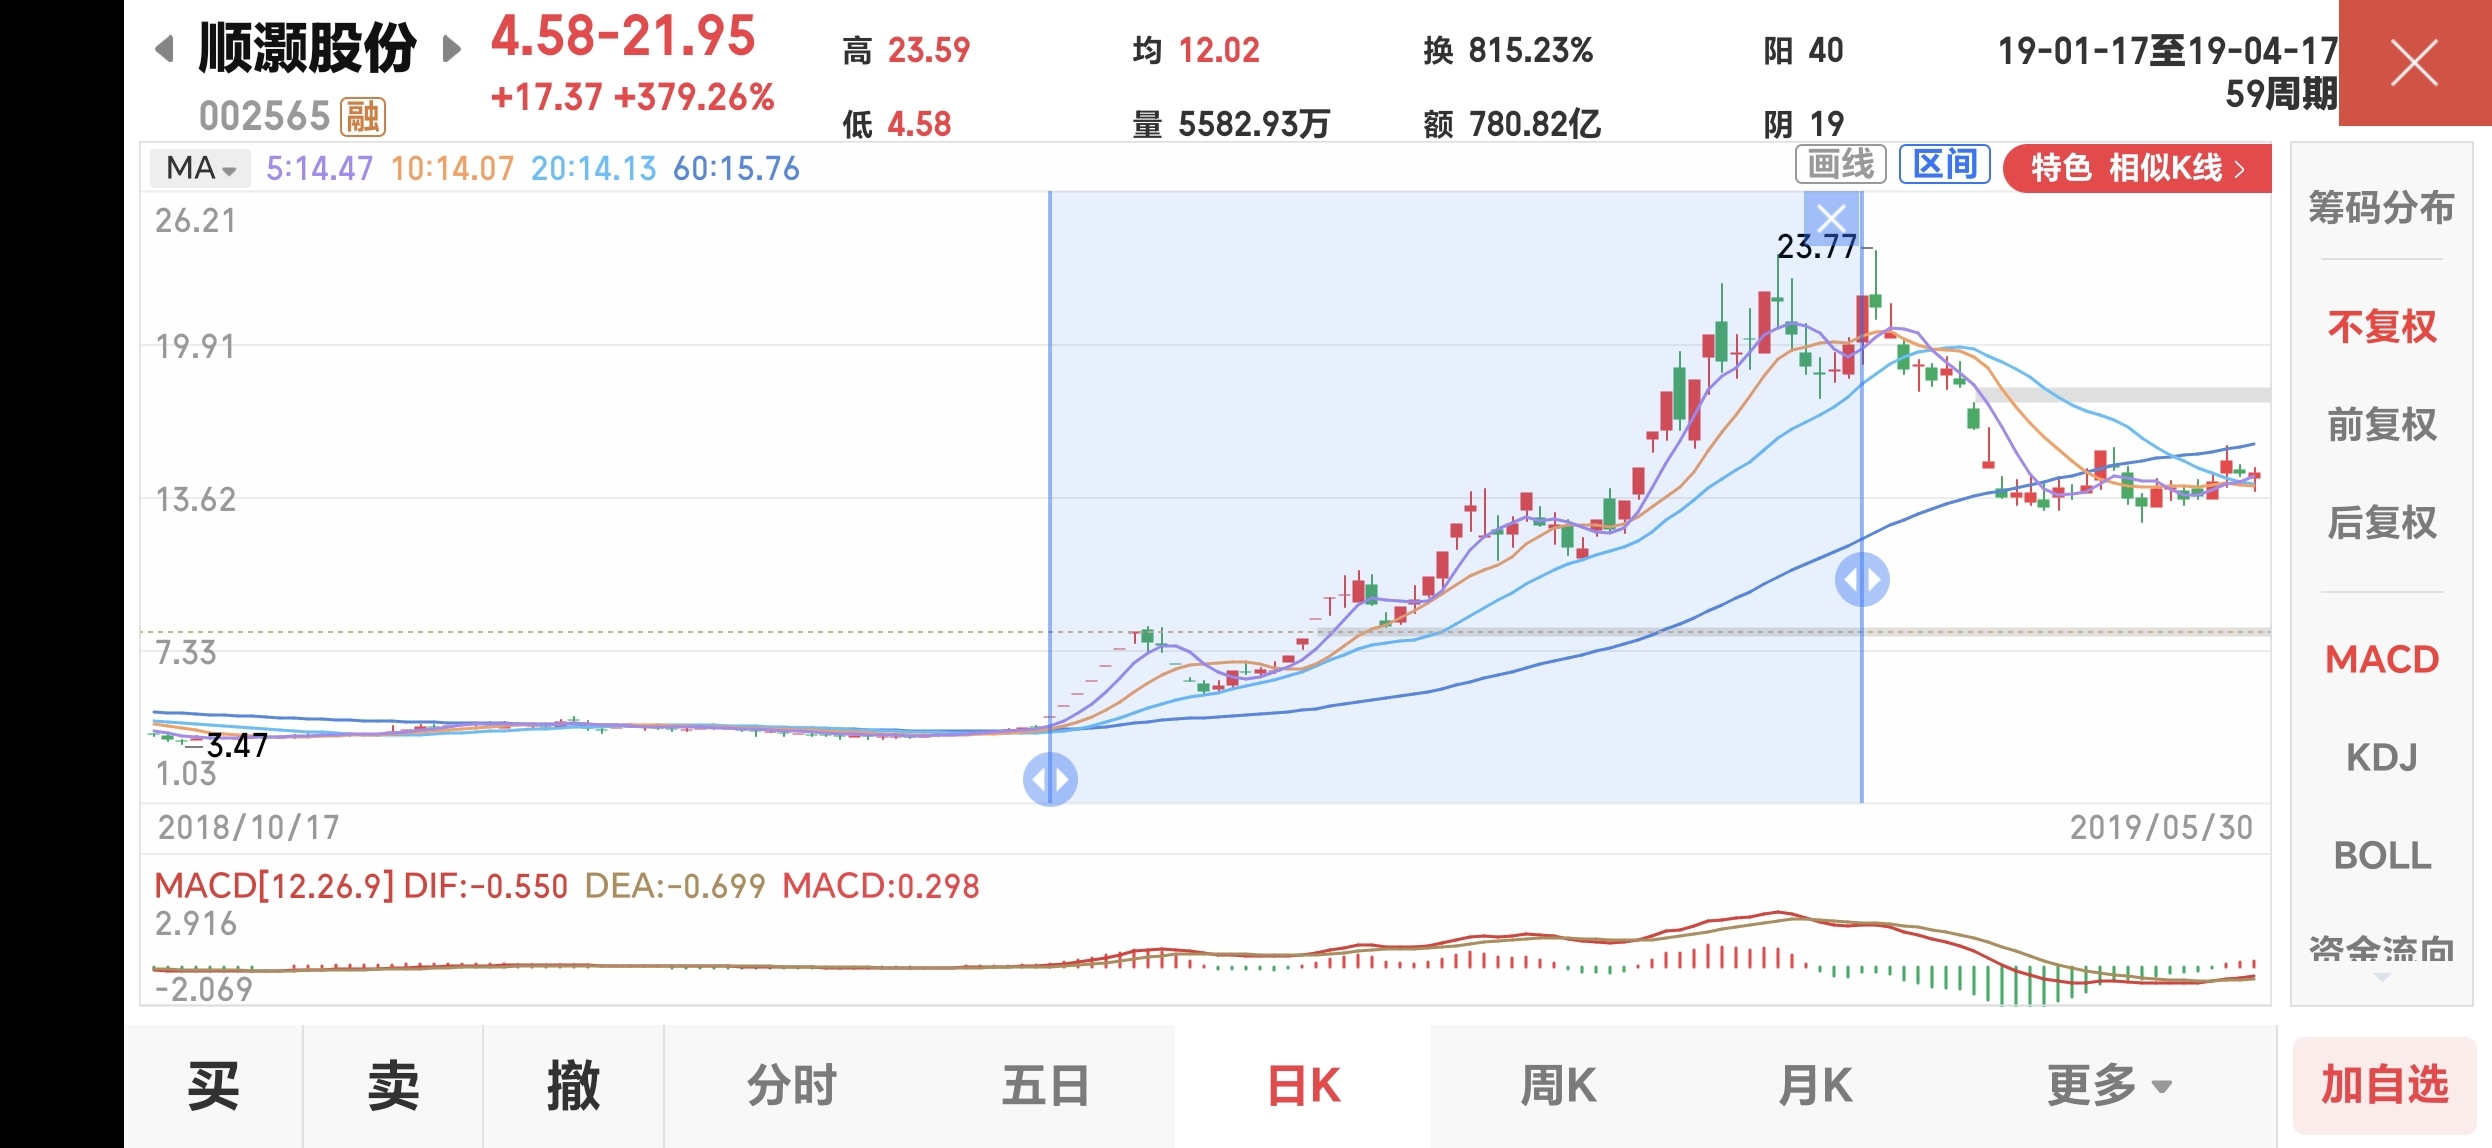Image resolution: width=2492 pixels, height=1148 pixels.
Task: Open the MA indicator dropdown
Action: point(201,168)
